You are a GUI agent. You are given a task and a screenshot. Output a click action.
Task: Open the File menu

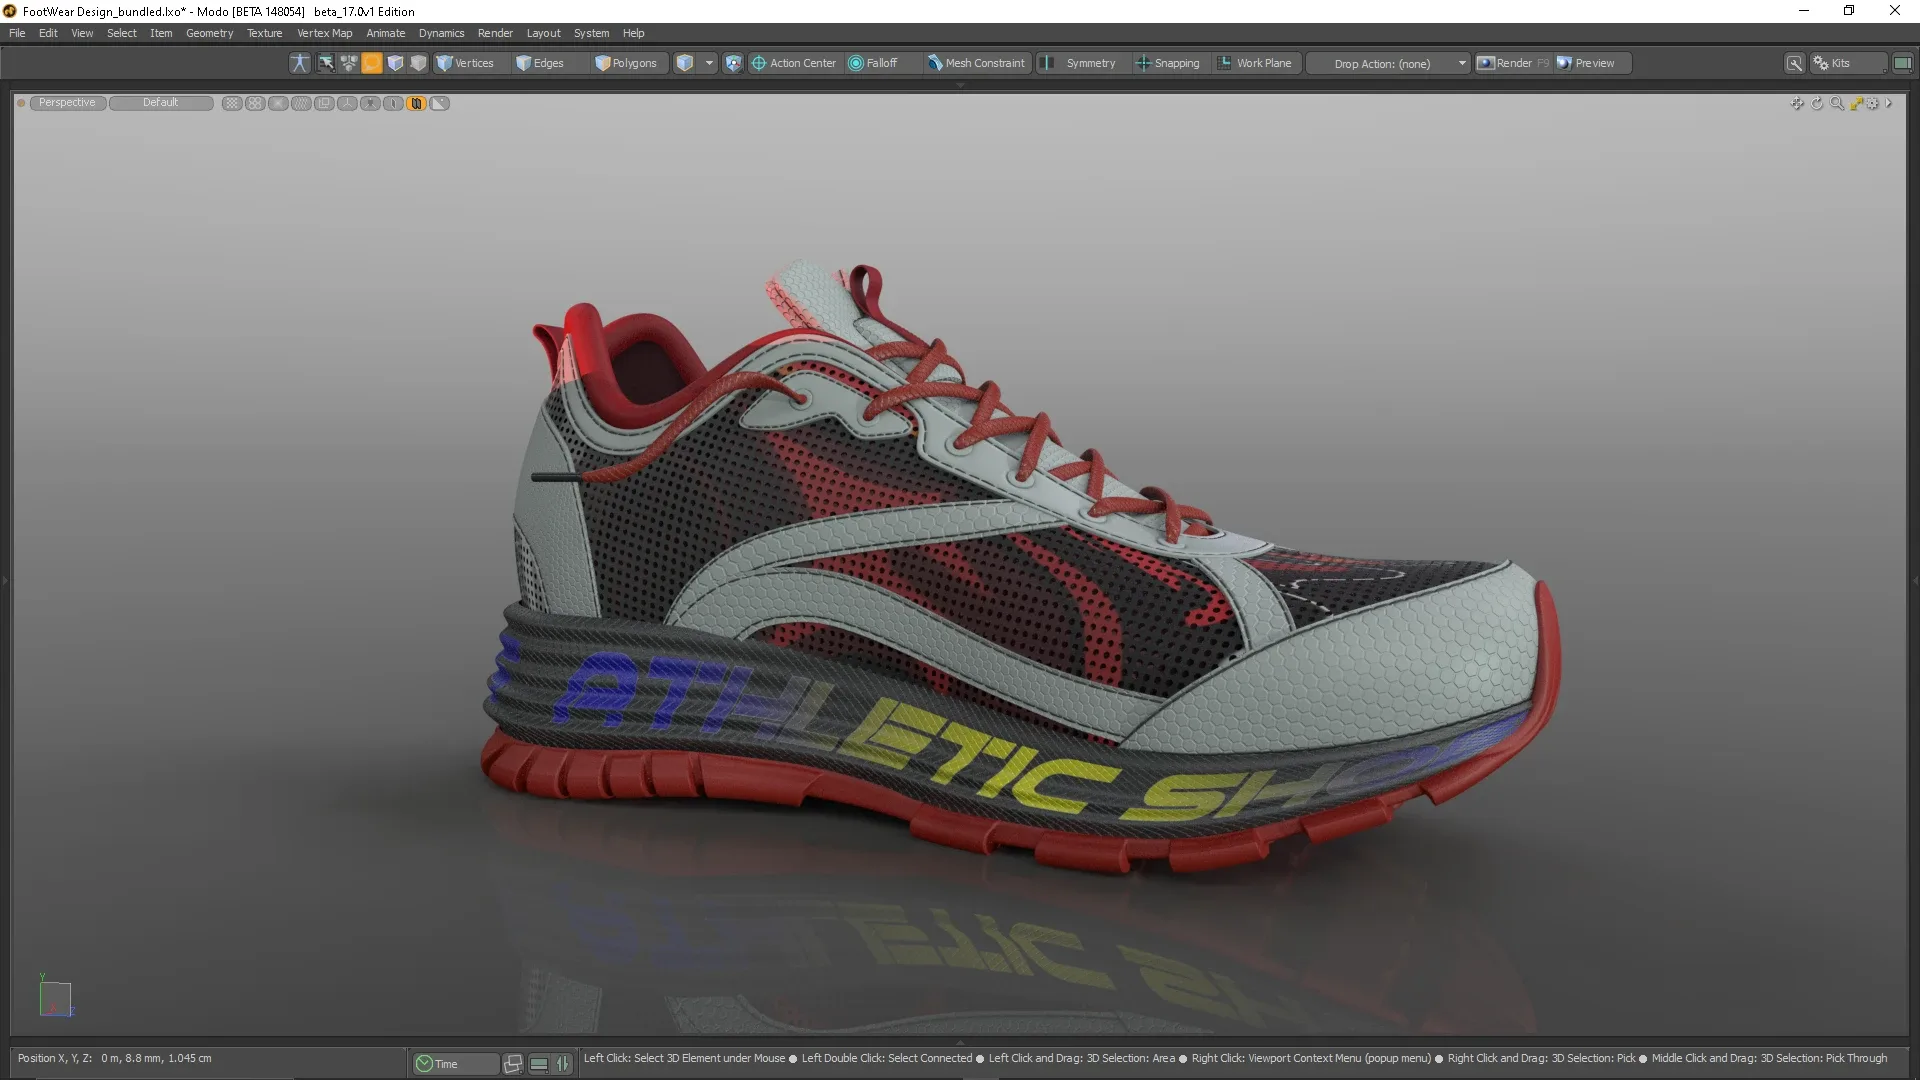tap(17, 33)
